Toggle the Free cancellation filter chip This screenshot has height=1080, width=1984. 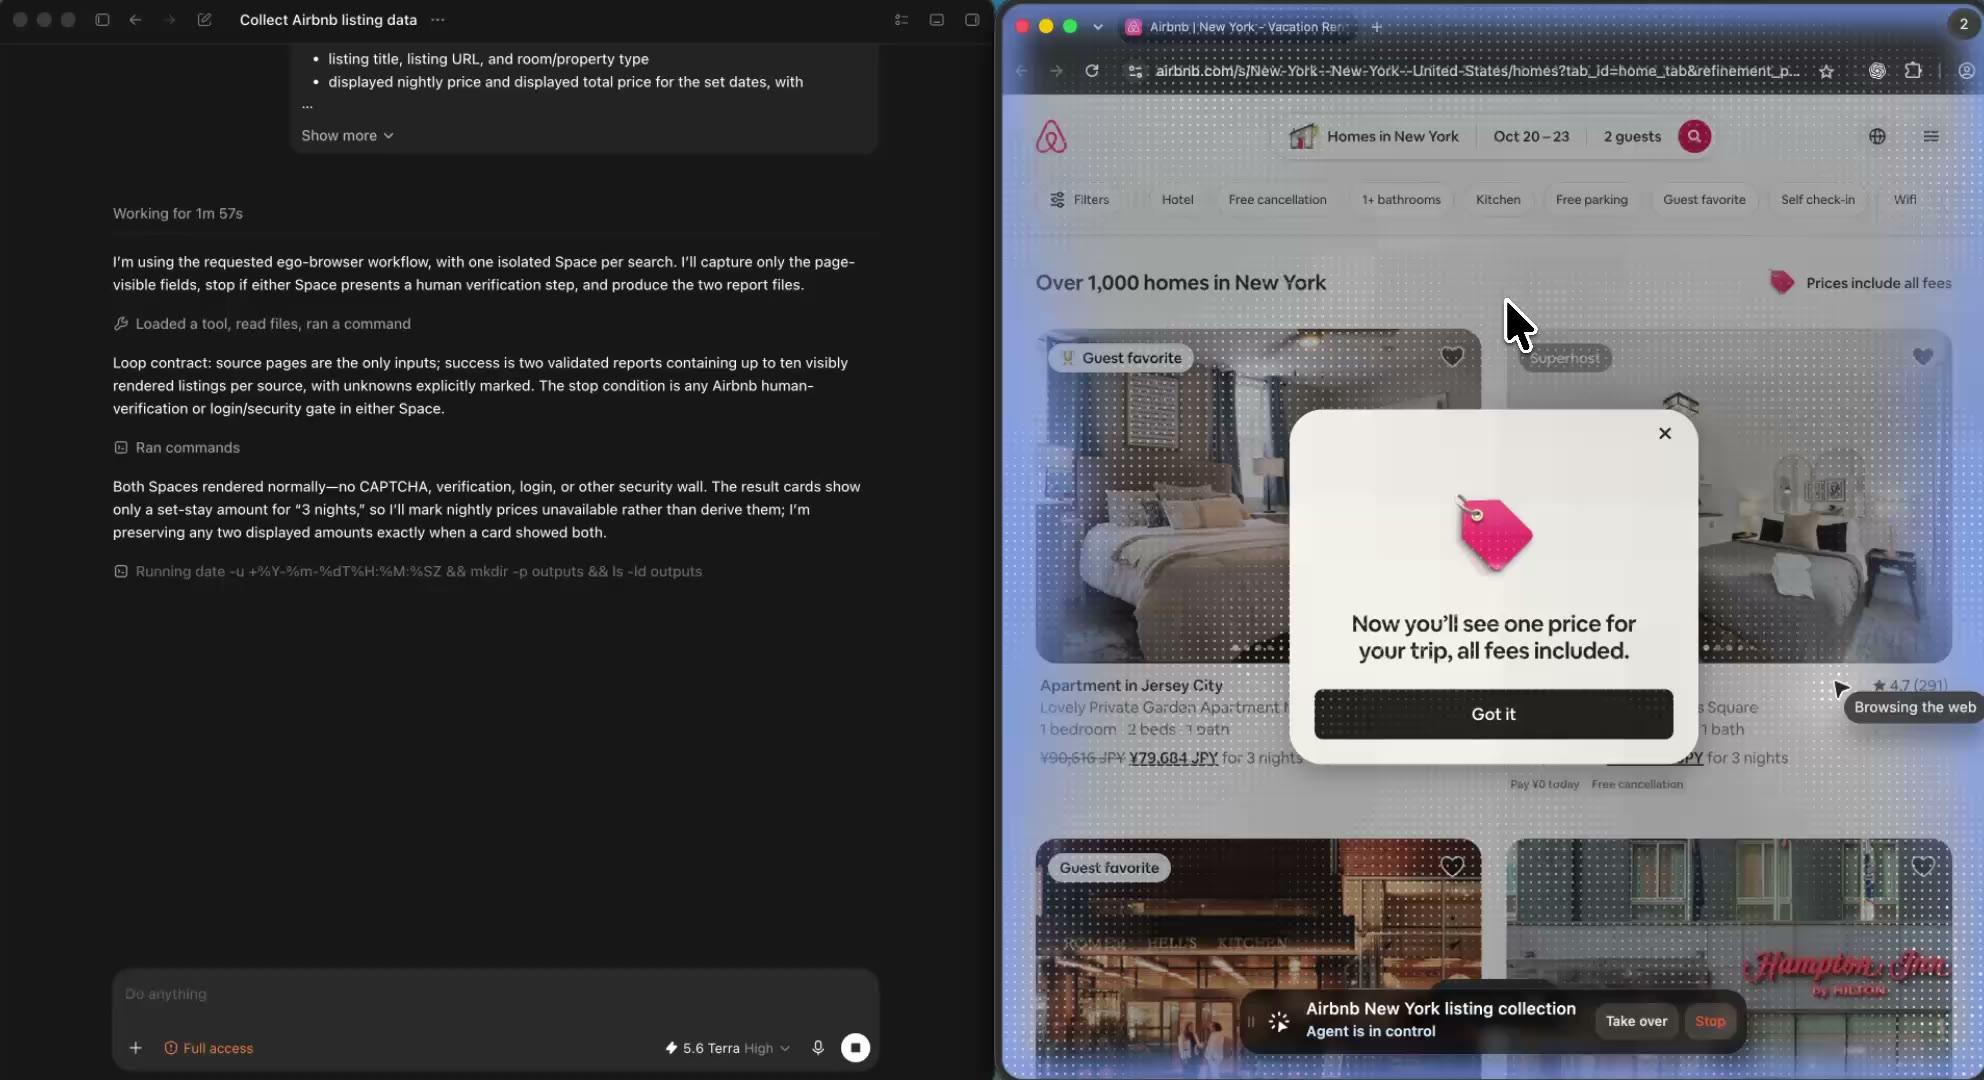[1277, 200]
